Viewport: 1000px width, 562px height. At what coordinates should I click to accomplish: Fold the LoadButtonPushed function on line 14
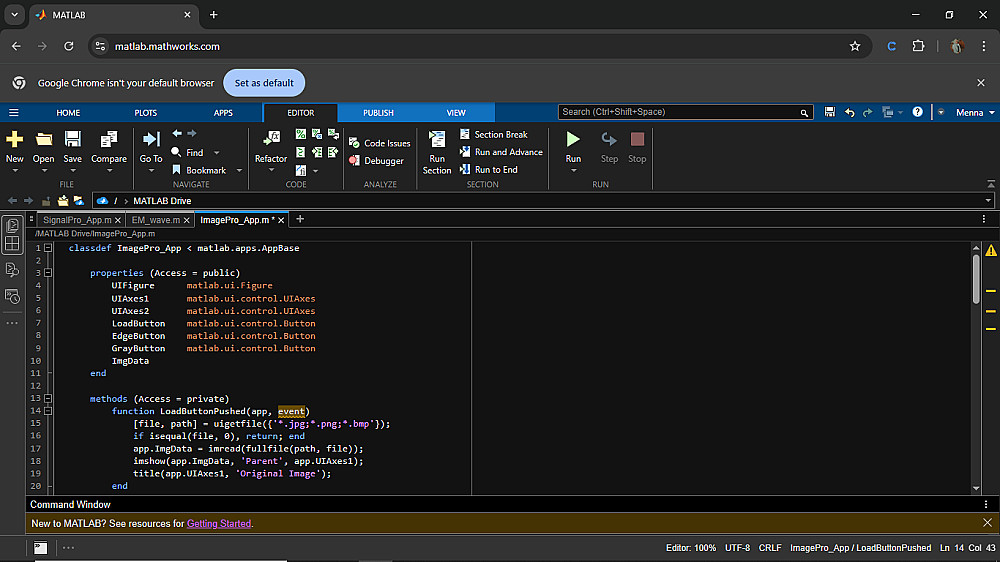[48, 411]
